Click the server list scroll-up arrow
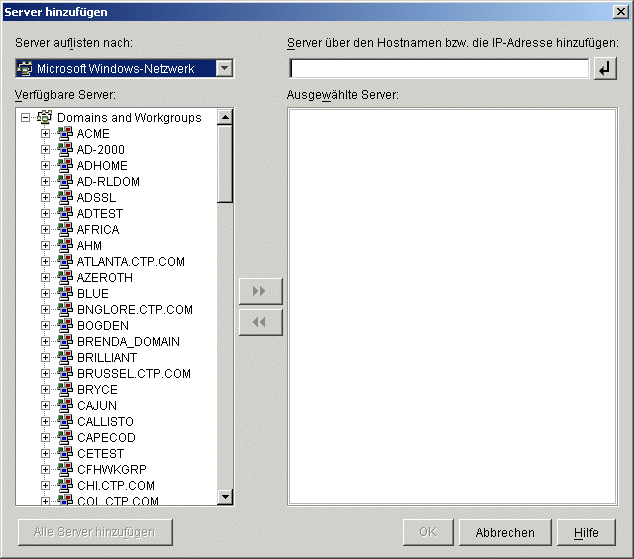Image resolution: width=634 pixels, height=559 pixels. tap(225, 117)
